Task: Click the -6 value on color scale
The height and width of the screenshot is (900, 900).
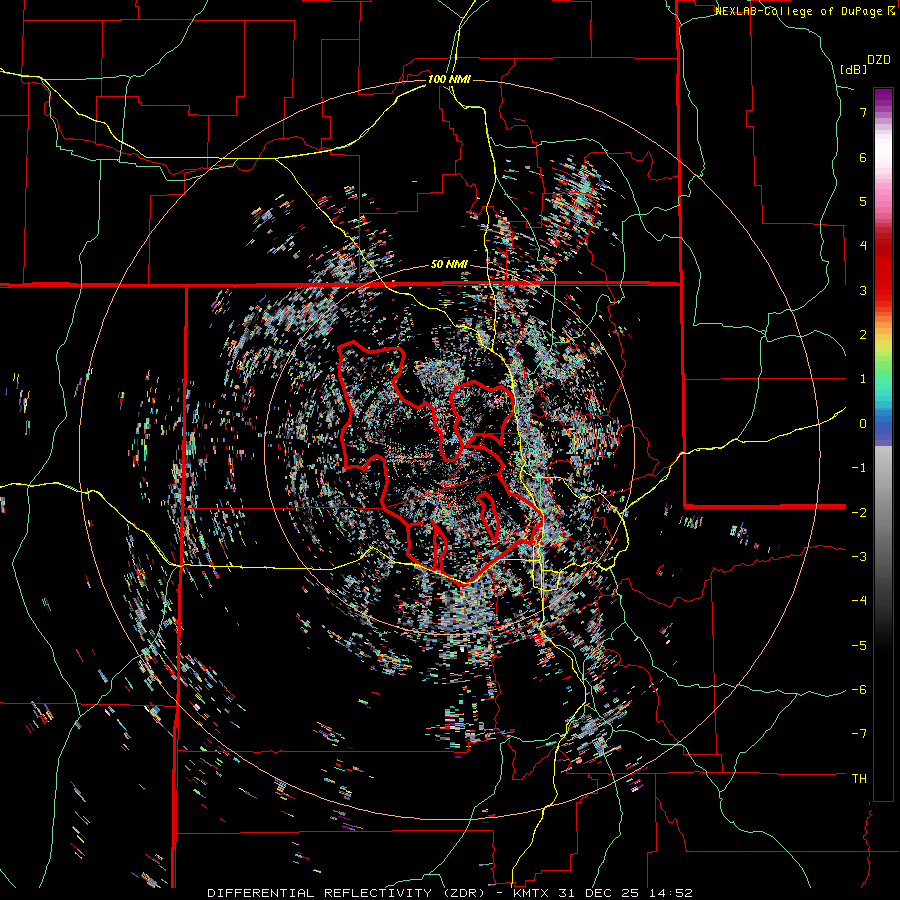Action: coord(859,690)
